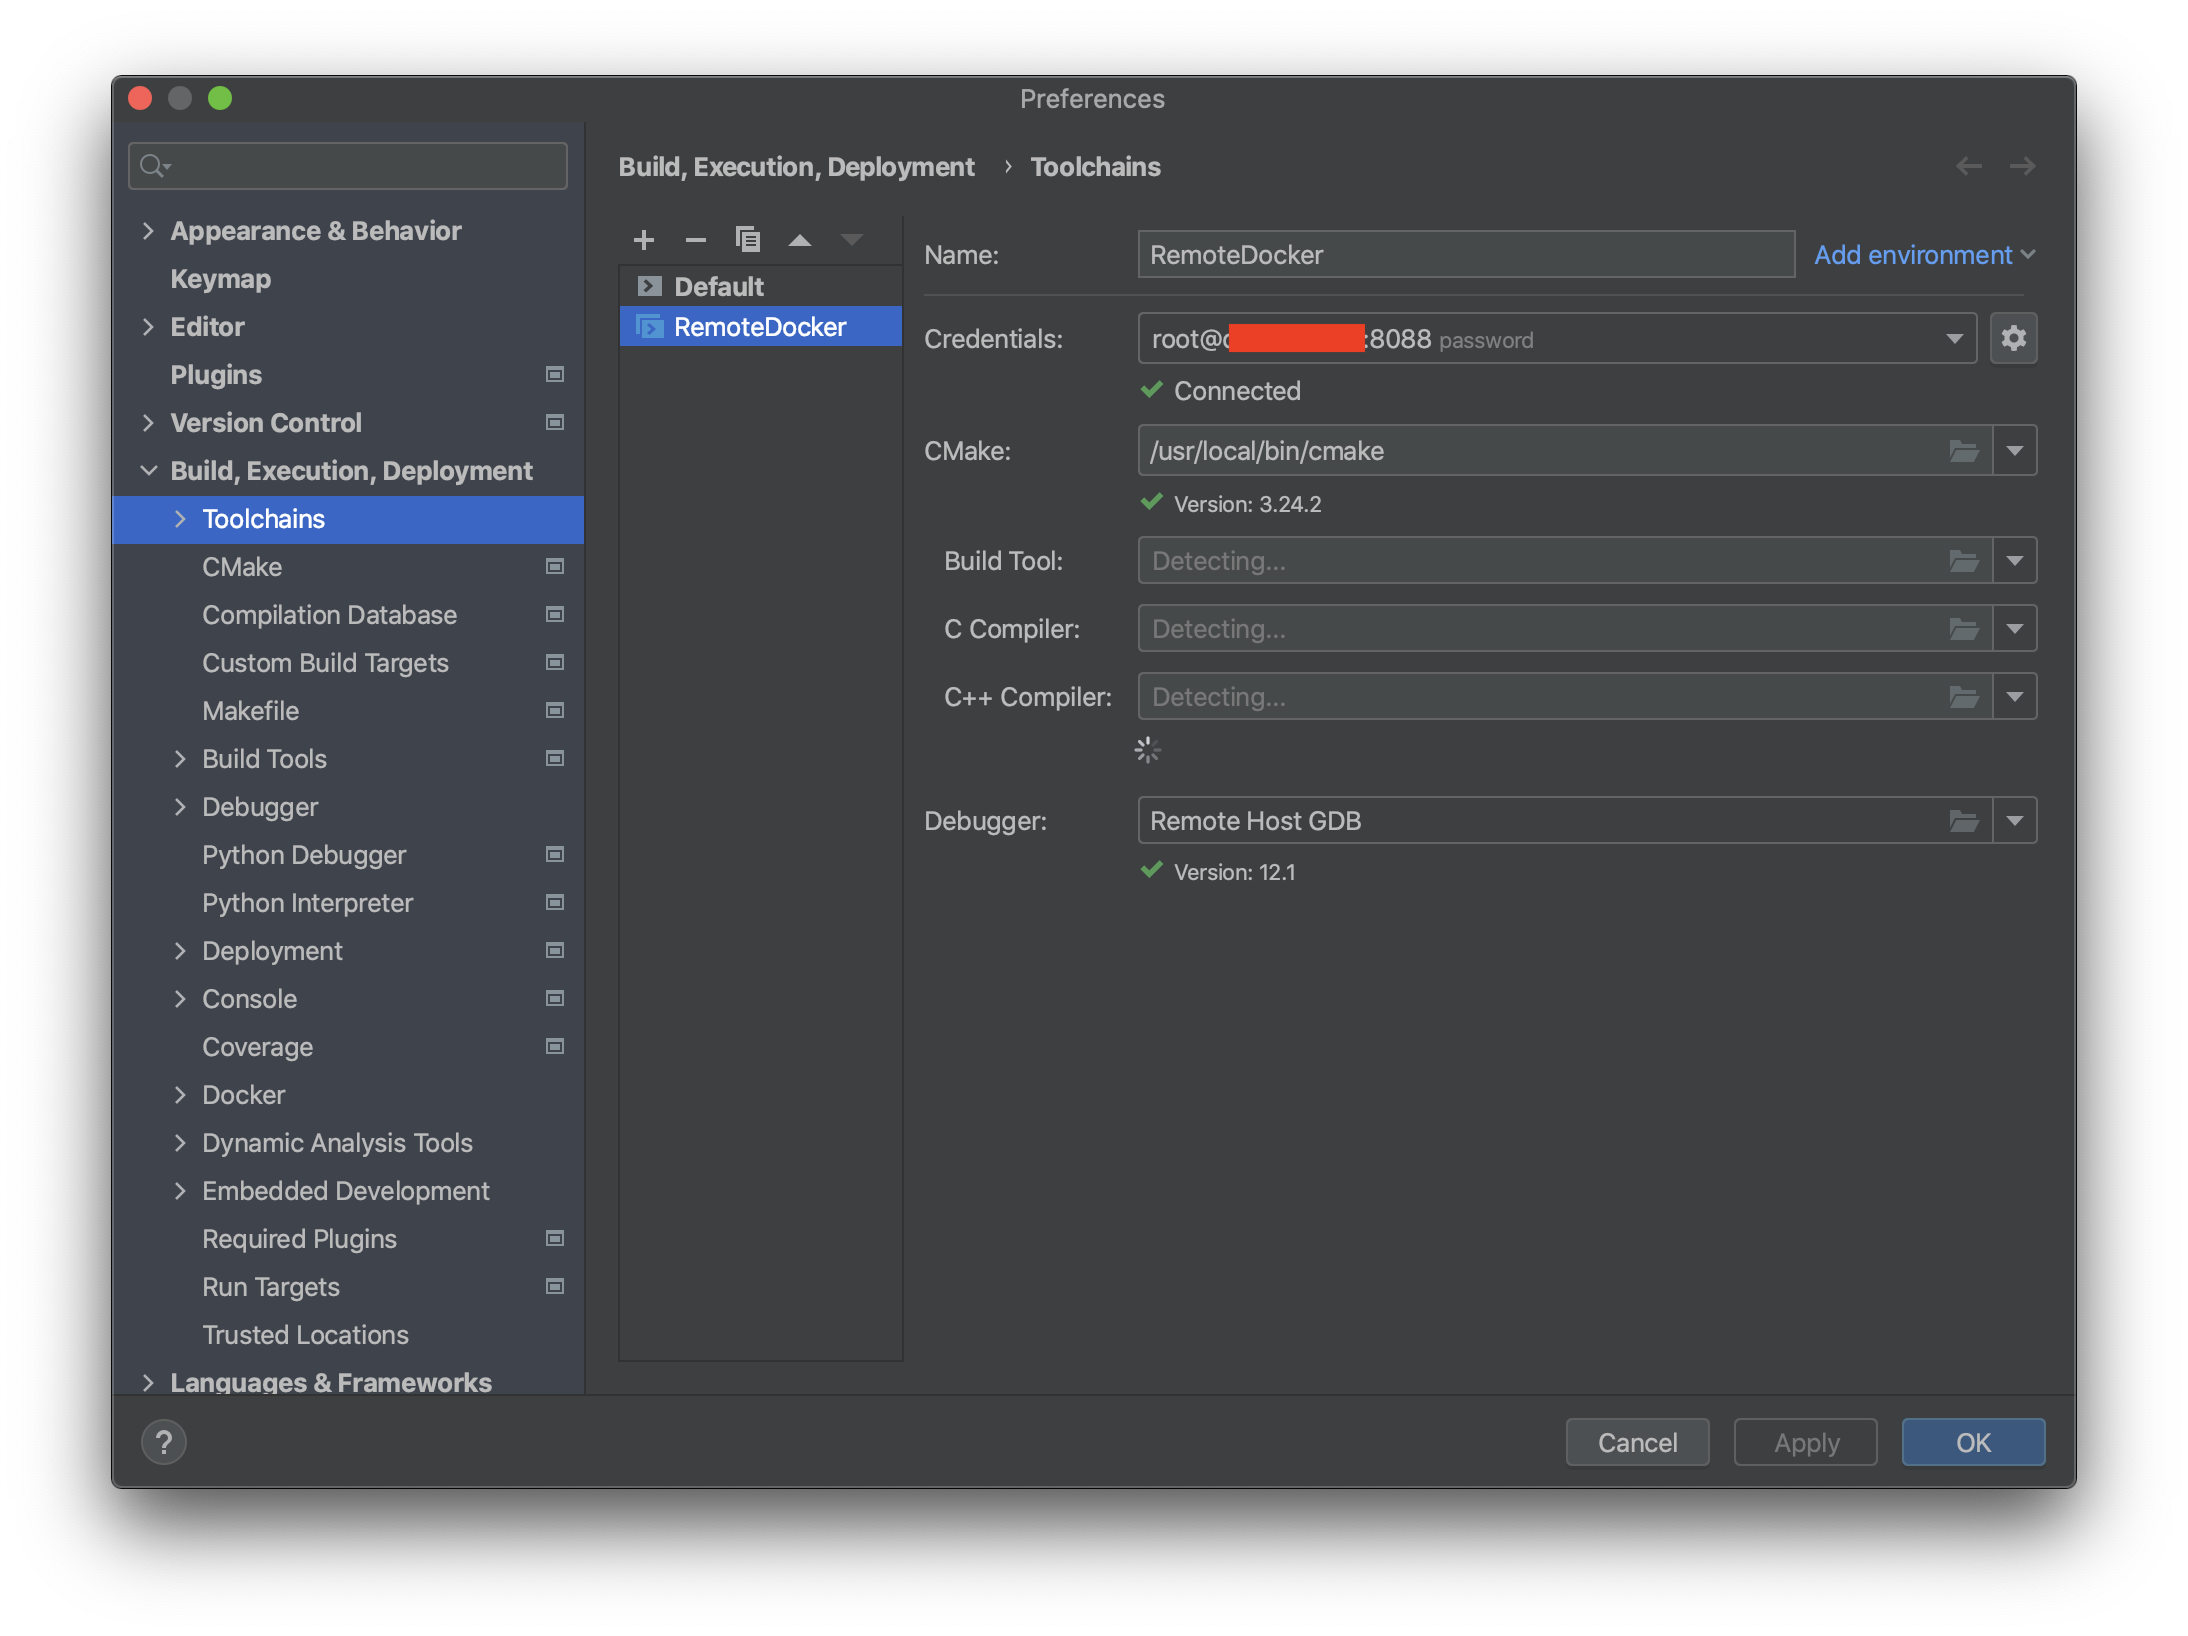This screenshot has width=2188, height=1636.
Task: Expand the Debugger settings section
Action: pos(180,806)
